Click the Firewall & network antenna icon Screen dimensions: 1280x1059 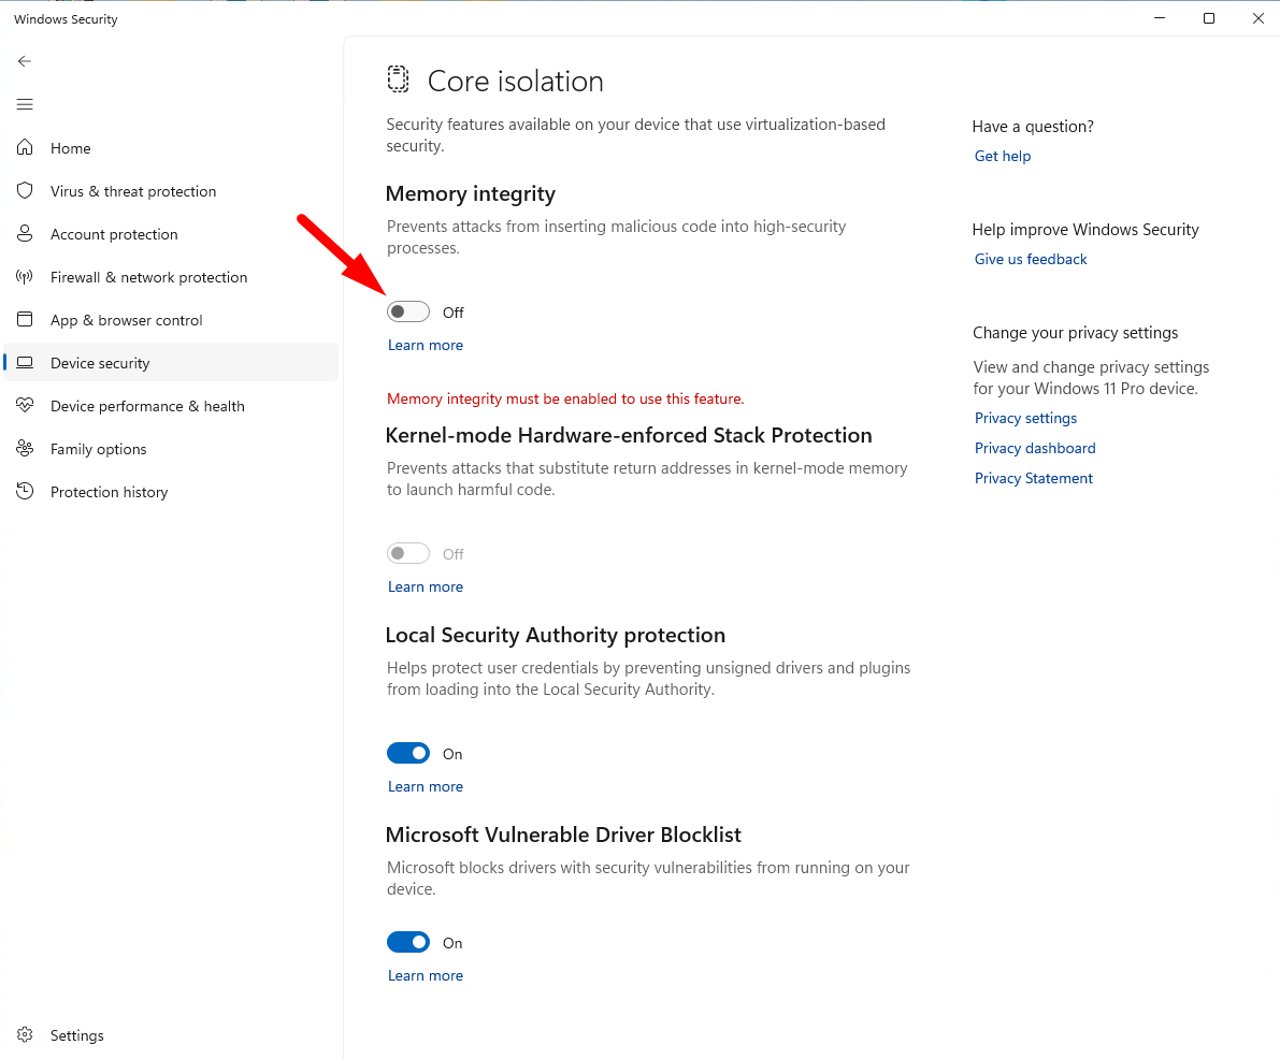(25, 276)
